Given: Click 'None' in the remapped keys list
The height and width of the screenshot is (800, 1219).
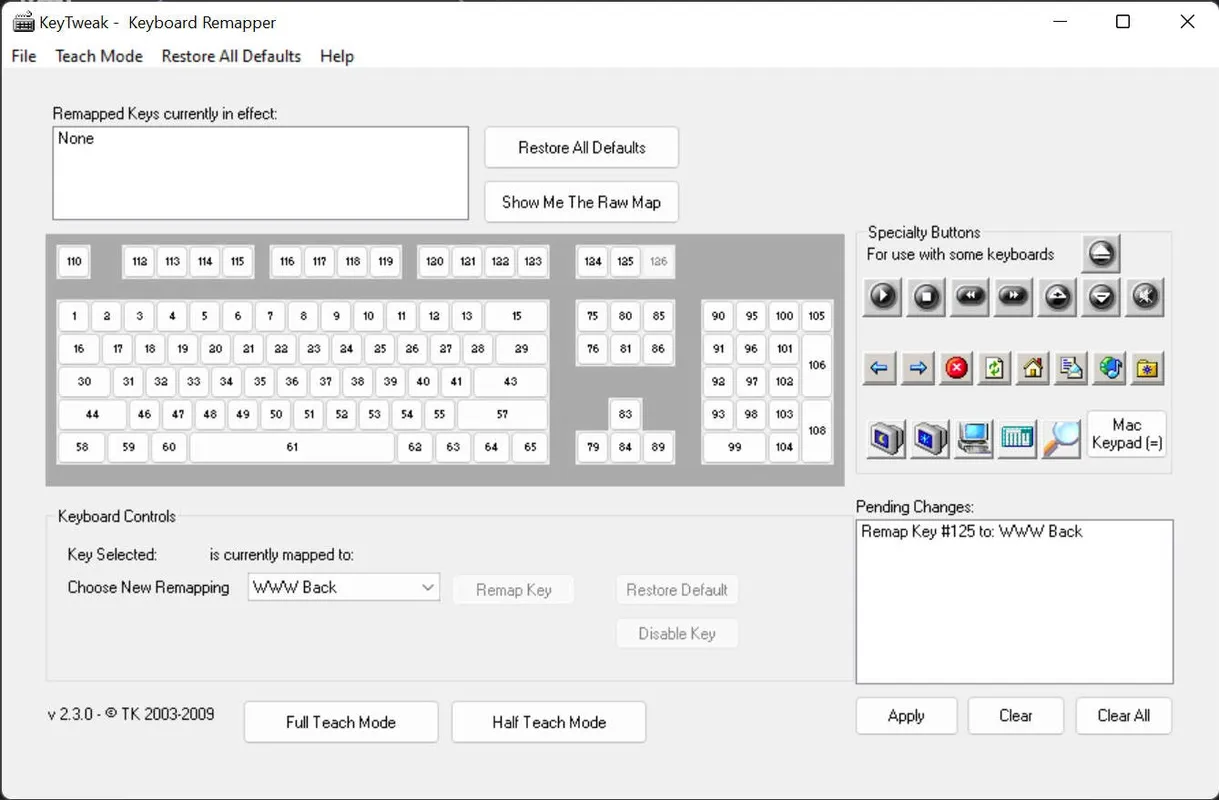Looking at the screenshot, I should (x=76, y=139).
